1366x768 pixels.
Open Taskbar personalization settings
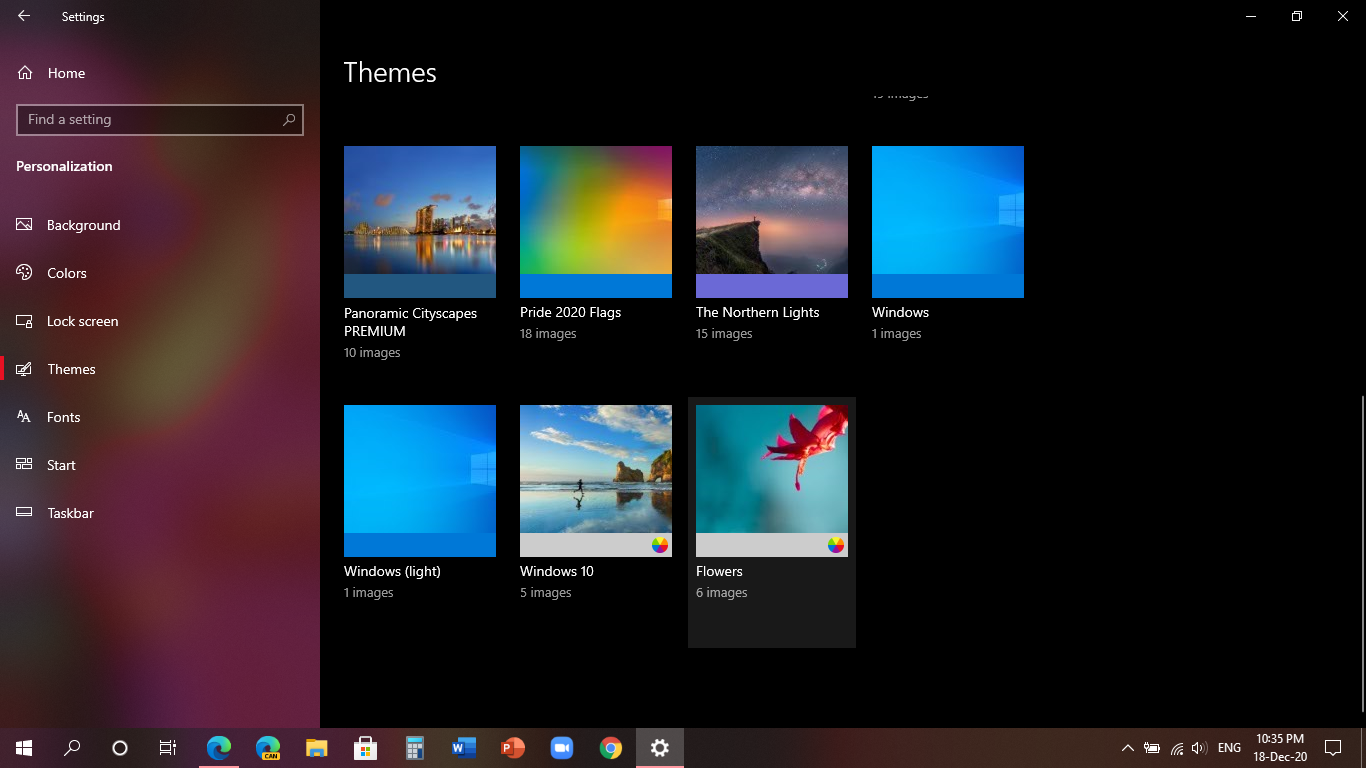(x=160, y=513)
